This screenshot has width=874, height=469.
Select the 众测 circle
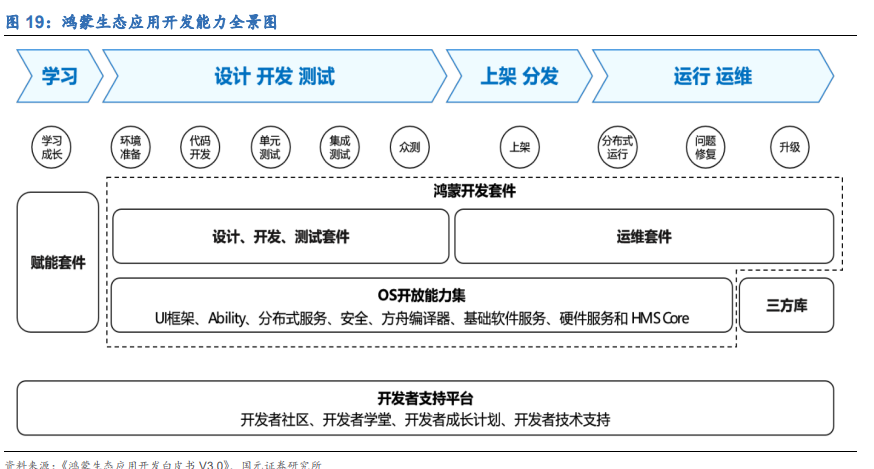coord(410,147)
